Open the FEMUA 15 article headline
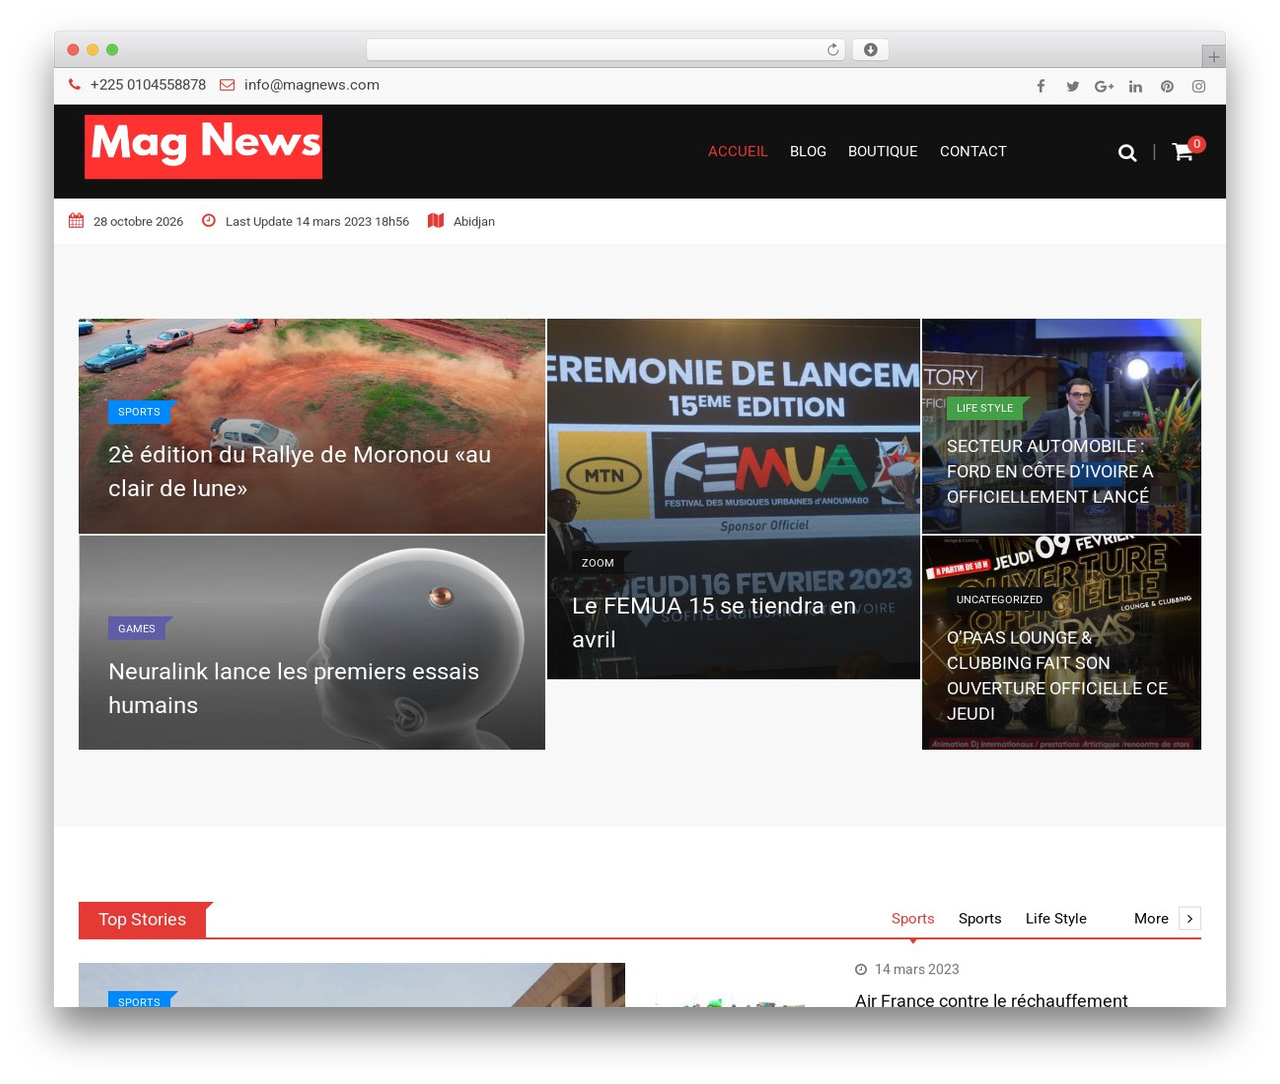 click(x=714, y=623)
